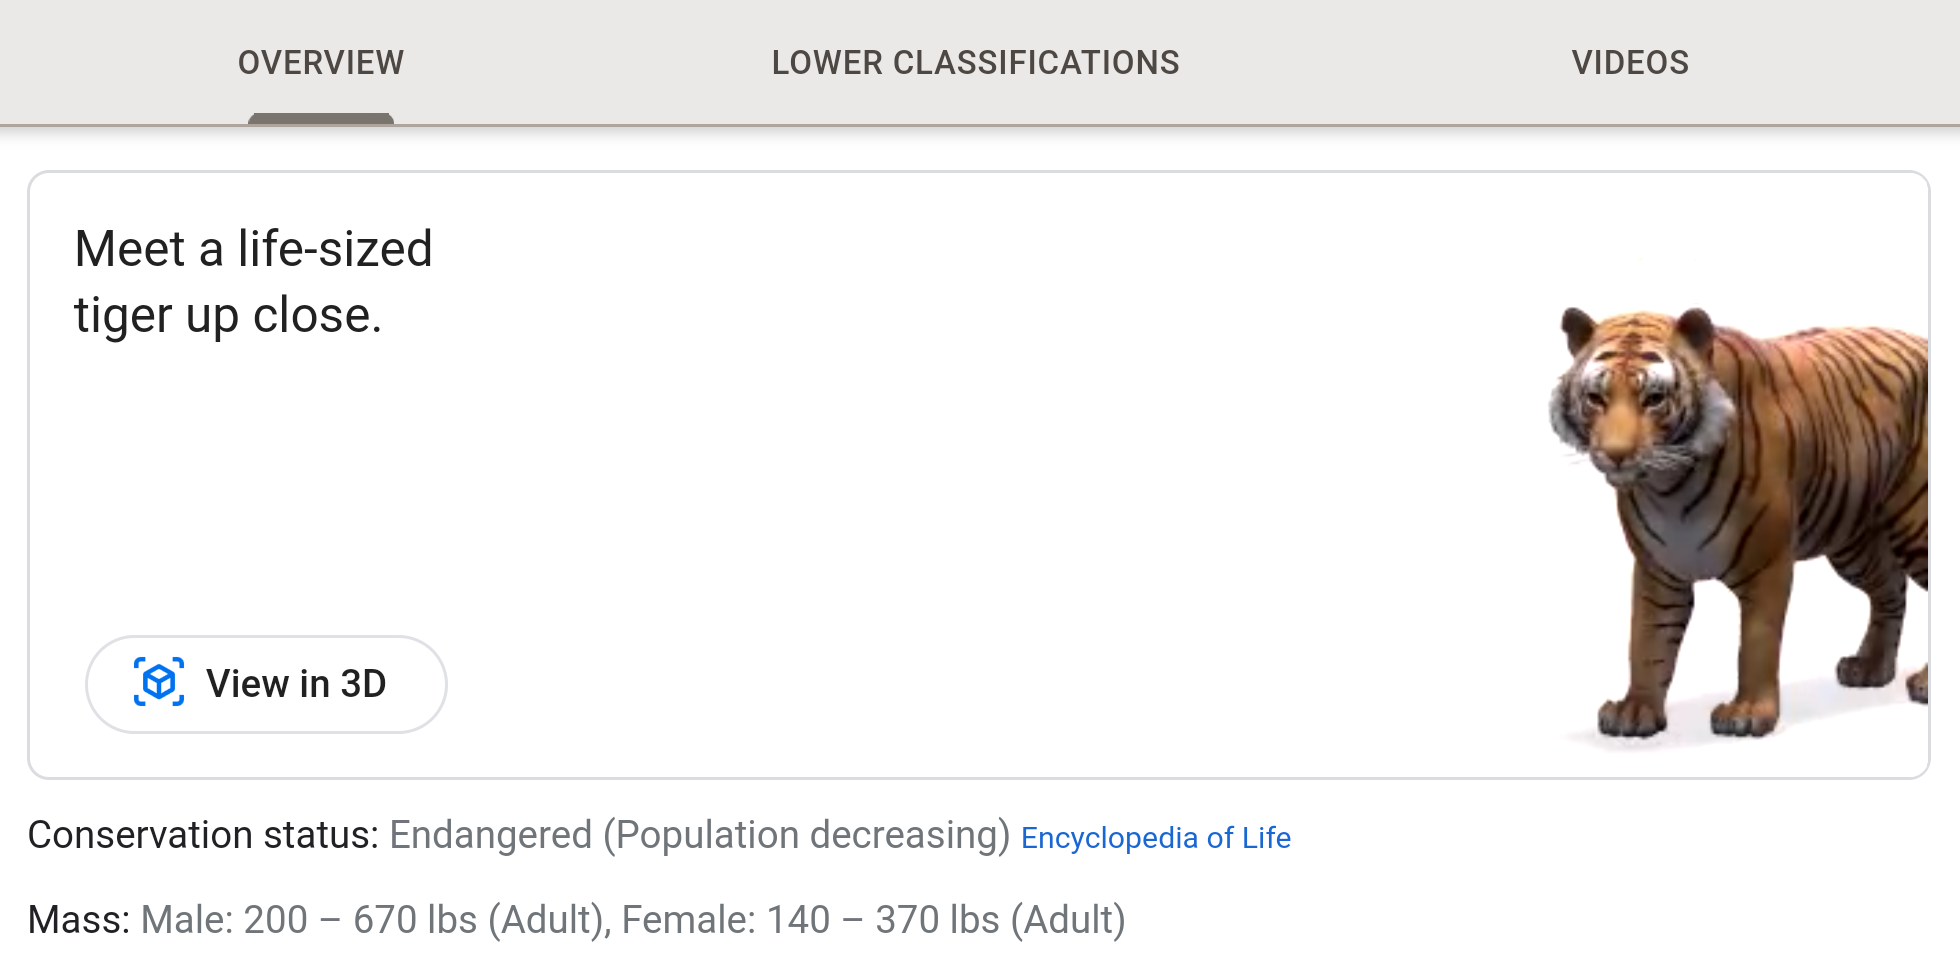Click the male weight range text
This screenshot has width=1960, height=980.
375,920
